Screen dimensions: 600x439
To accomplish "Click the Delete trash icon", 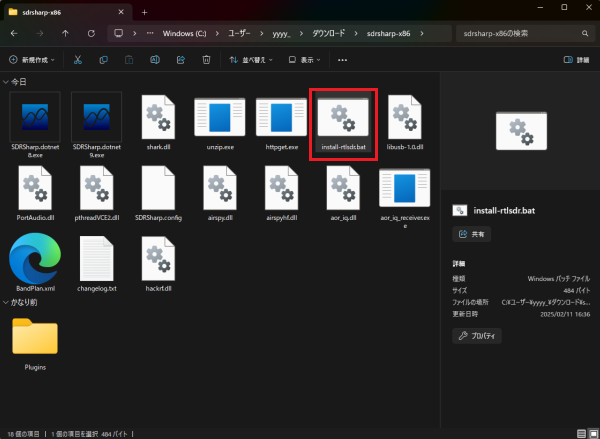I will (x=206, y=60).
